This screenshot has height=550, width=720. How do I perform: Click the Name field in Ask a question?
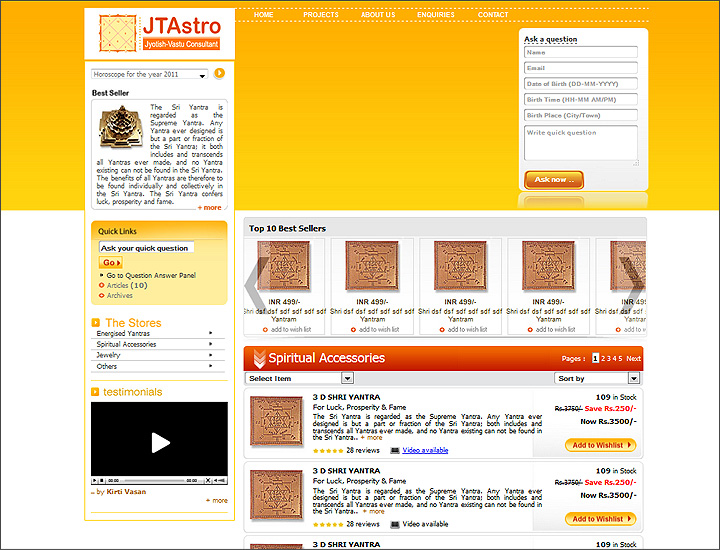(581, 52)
